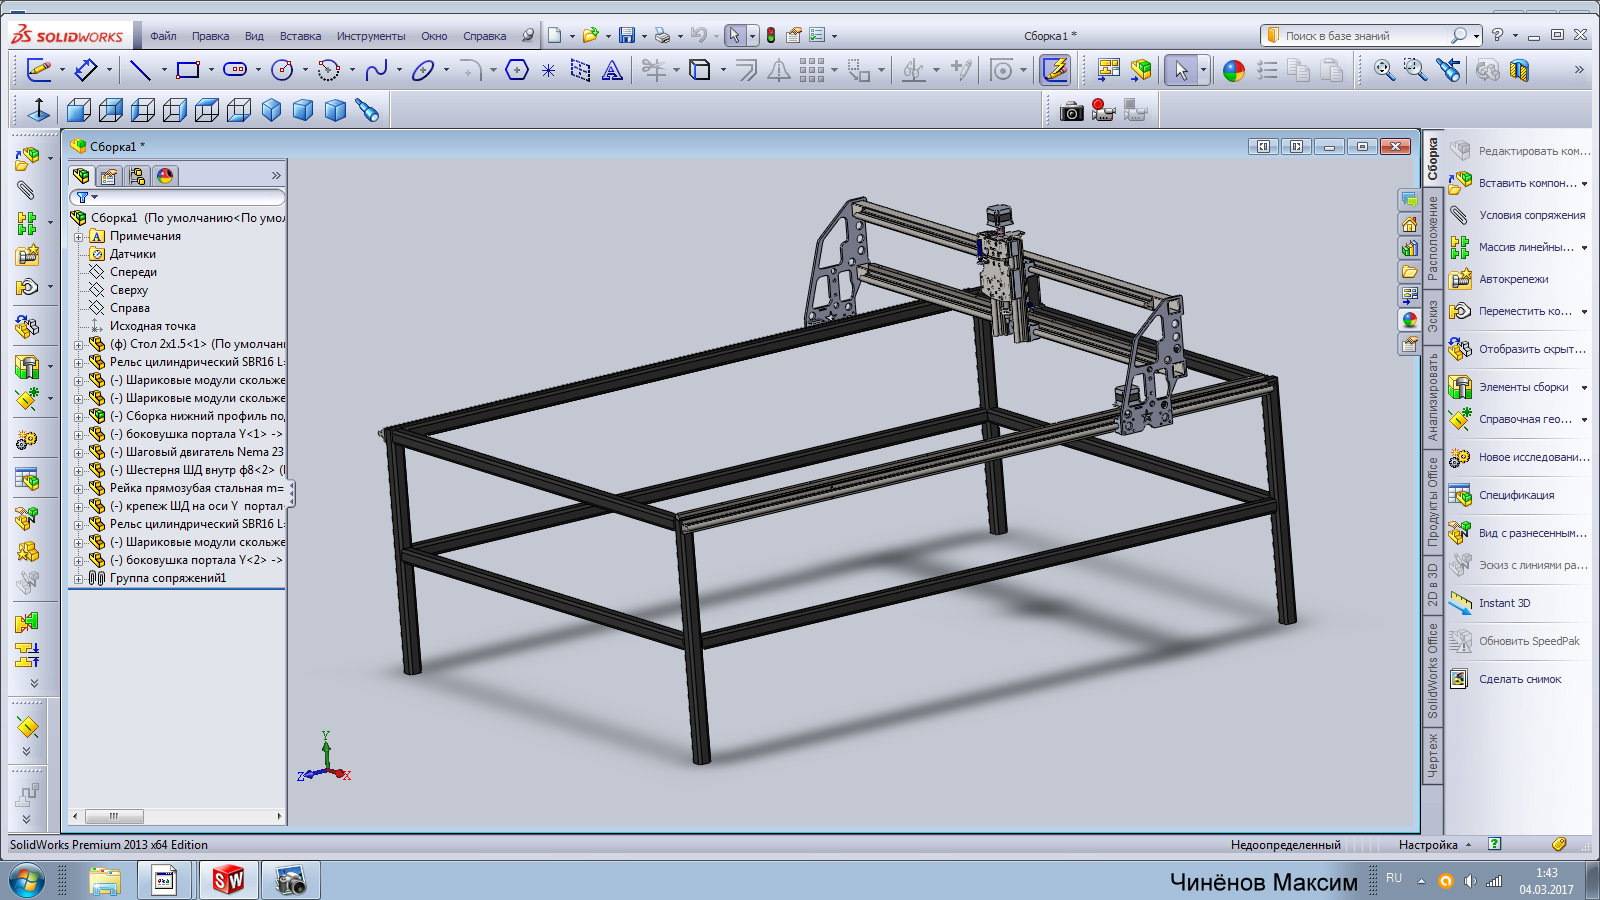Expand the Шаговый двигатель Nema 23 node
Image resolution: width=1600 pixels, height=900 pixels.
[x=79, y=453]
